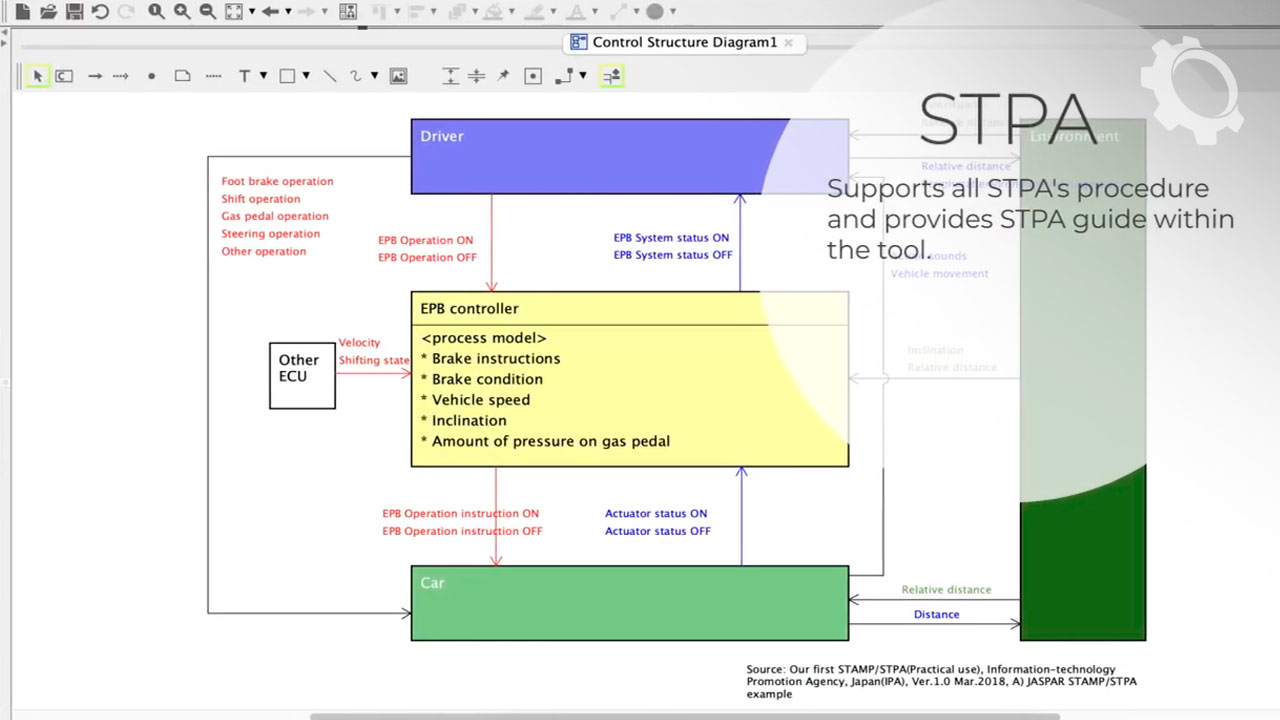Click the image insertion tool
The image size is (1280, 720).
point(398,76)
